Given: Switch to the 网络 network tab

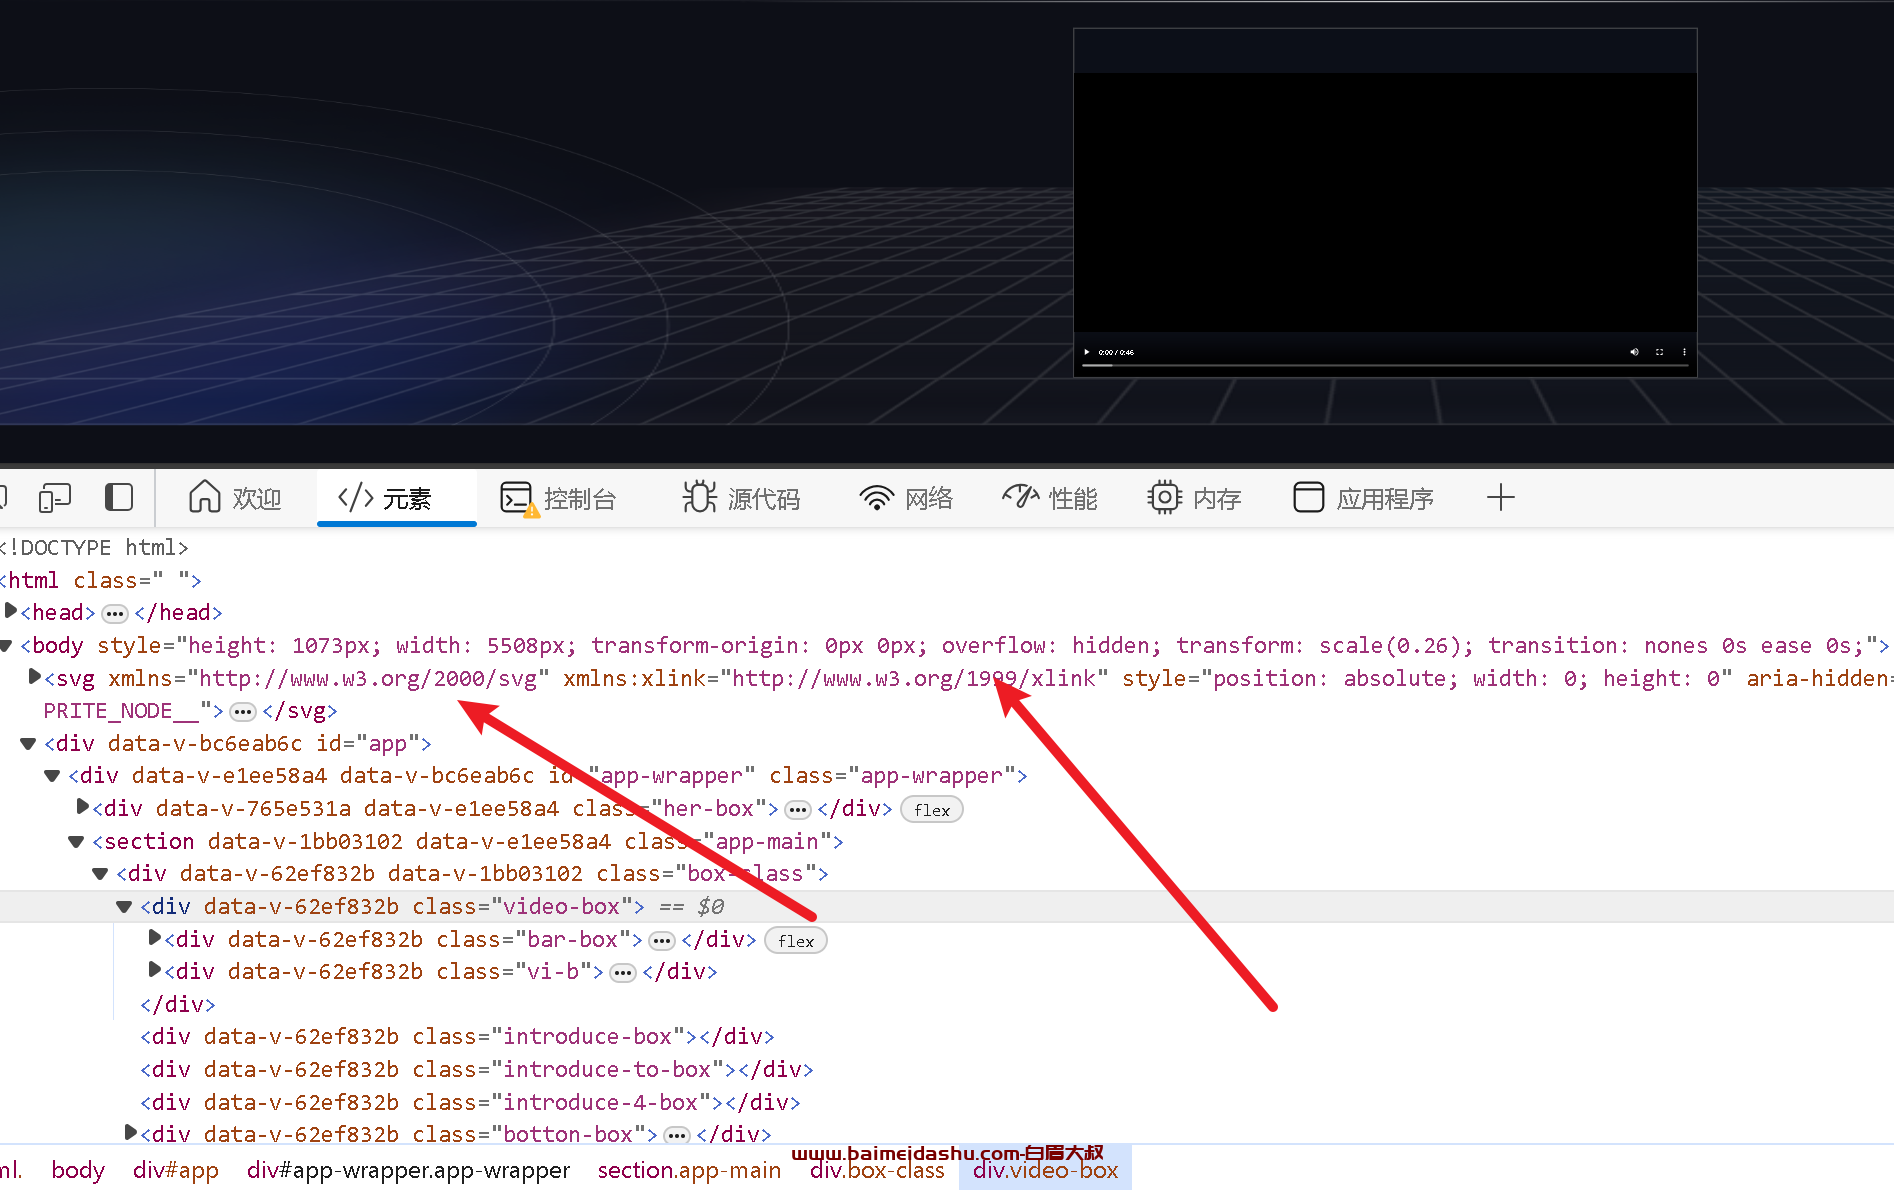Looking at the screenshot, I should coord(906,497).
